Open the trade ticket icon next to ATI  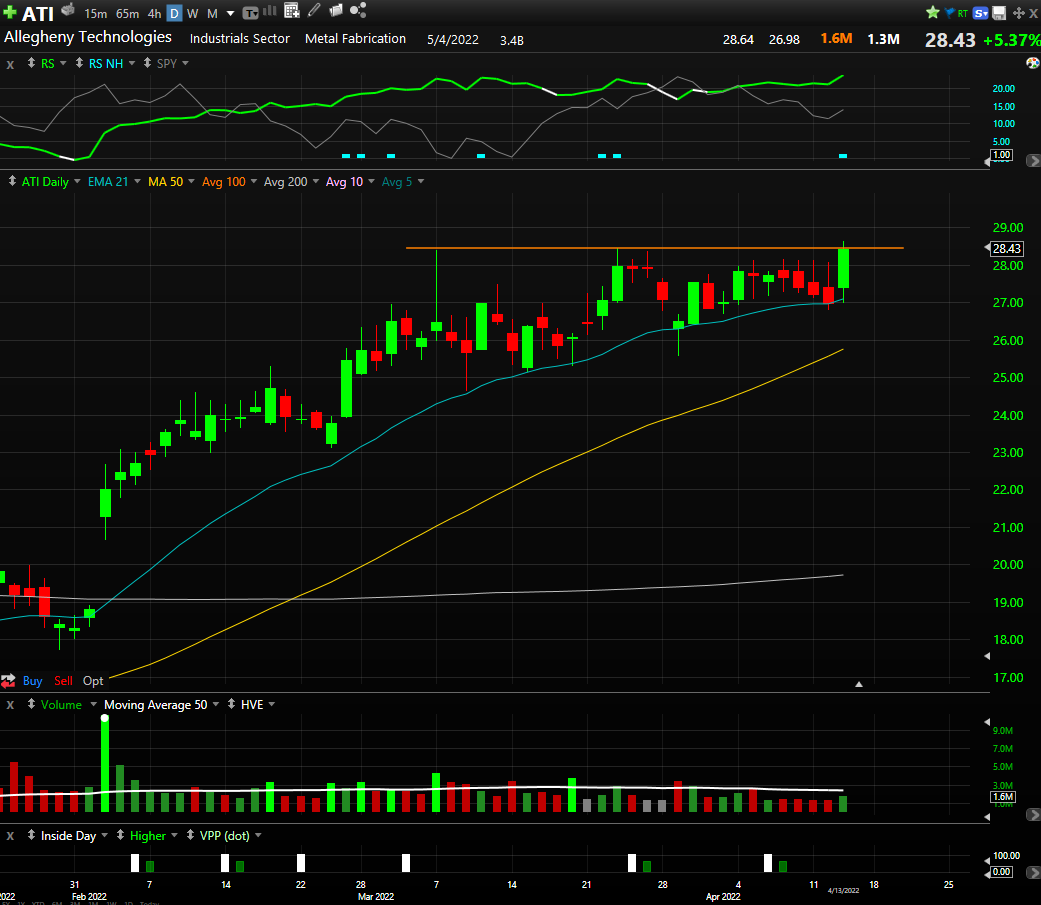(68, 9)
